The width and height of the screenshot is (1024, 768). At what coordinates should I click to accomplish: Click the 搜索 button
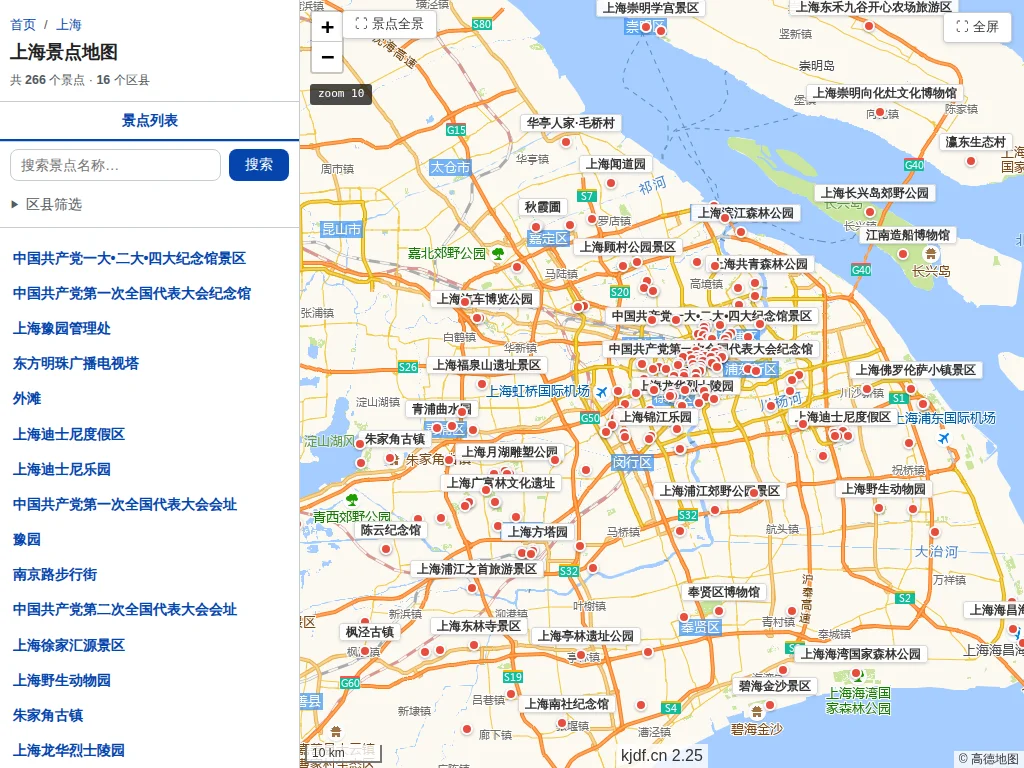pos(259,165)
